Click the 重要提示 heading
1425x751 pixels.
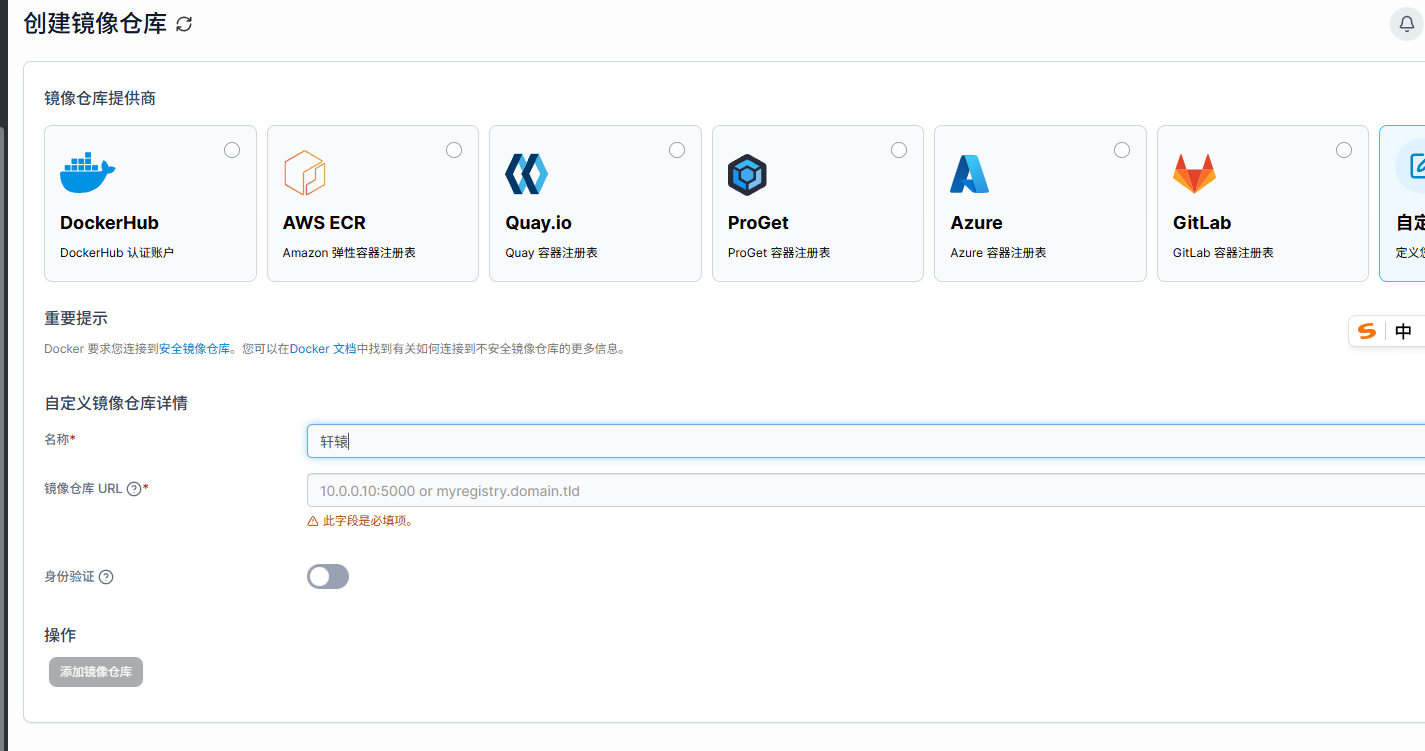coord(76,318)
